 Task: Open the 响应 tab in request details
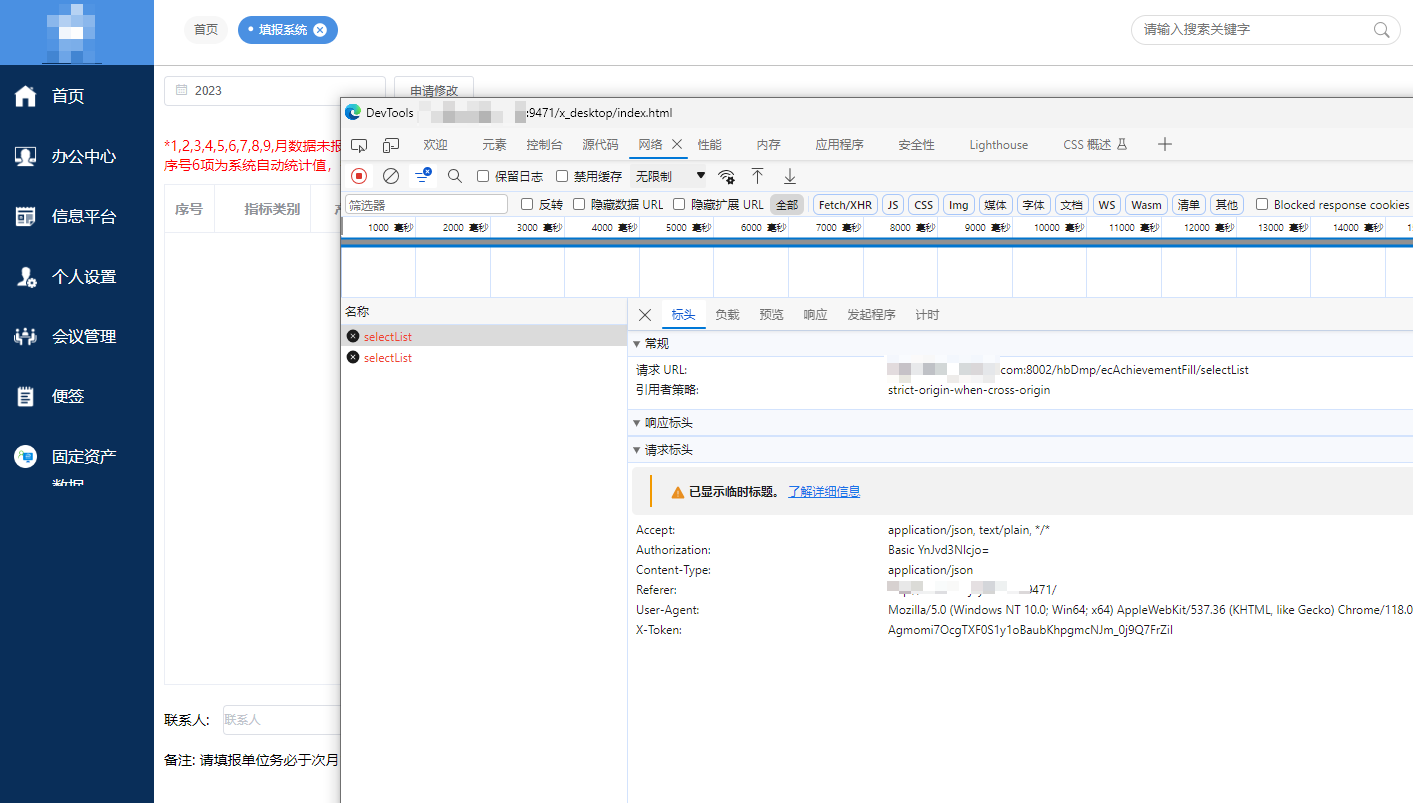click(x=815, y=315)
